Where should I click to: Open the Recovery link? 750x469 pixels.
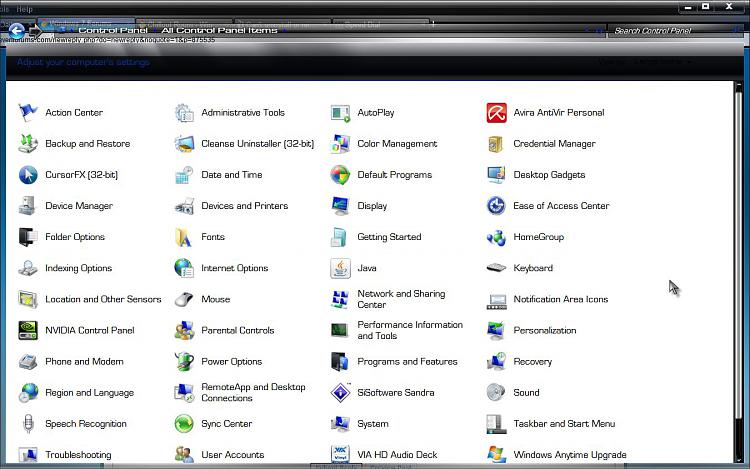[x=532, y=361]
